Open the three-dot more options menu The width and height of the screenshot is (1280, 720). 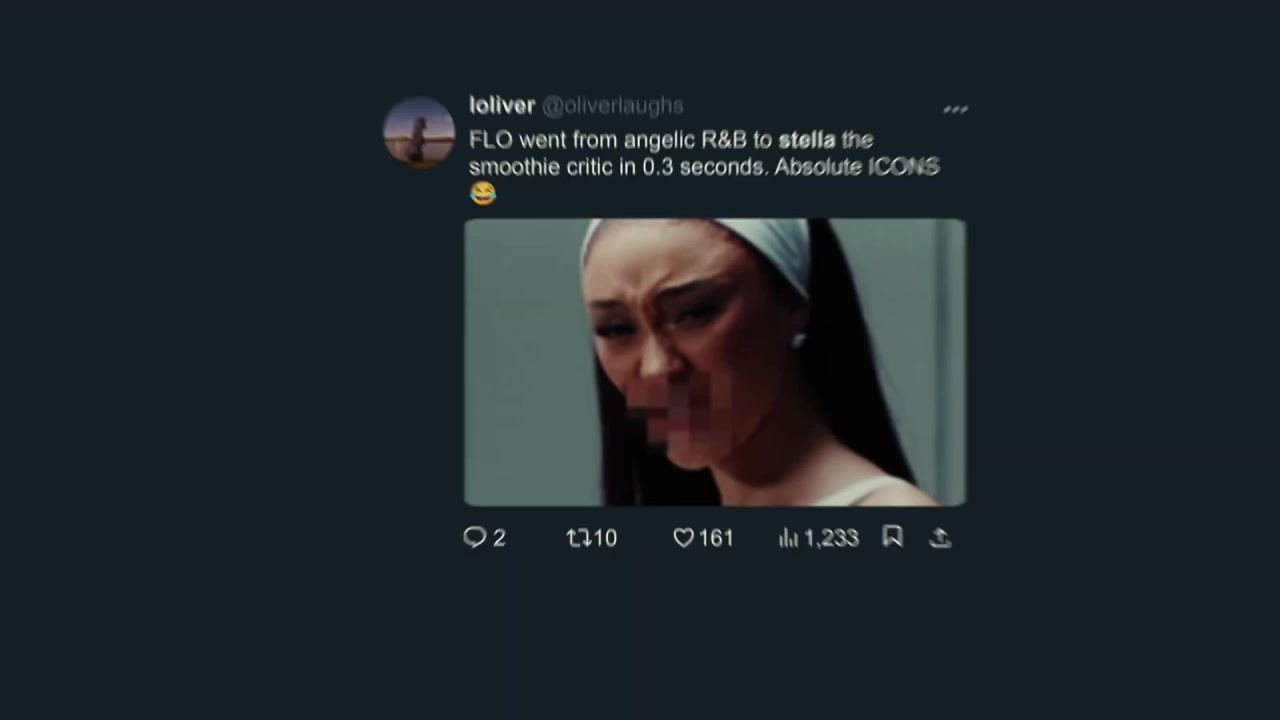click(x=955, y=109)
